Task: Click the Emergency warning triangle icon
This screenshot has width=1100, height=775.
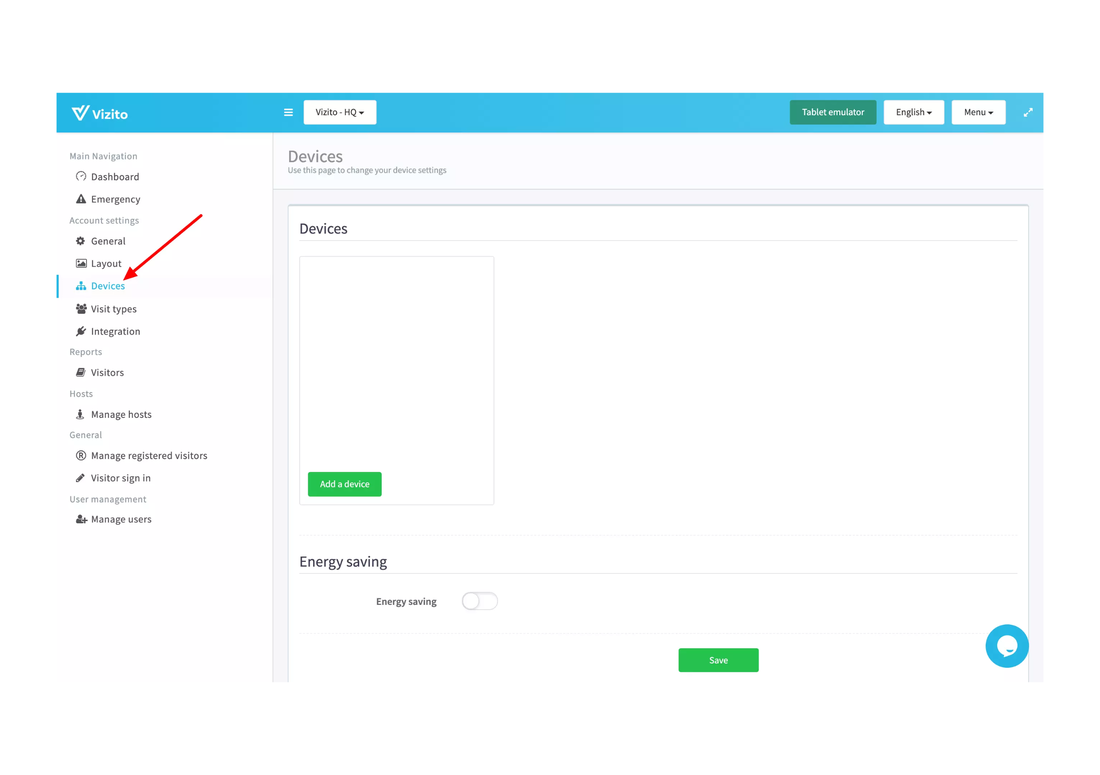Action: pyautogui.click(x=81, y=199)
